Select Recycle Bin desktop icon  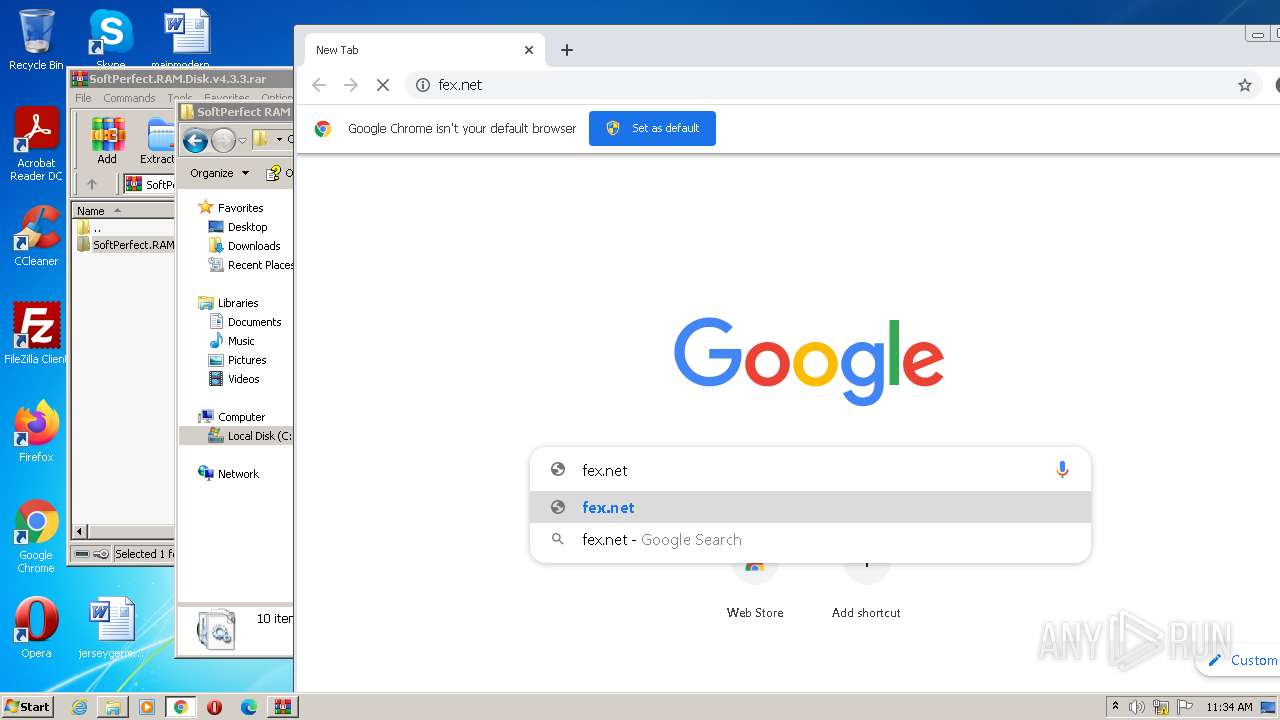pyautogui.click(x=36, y=40)
